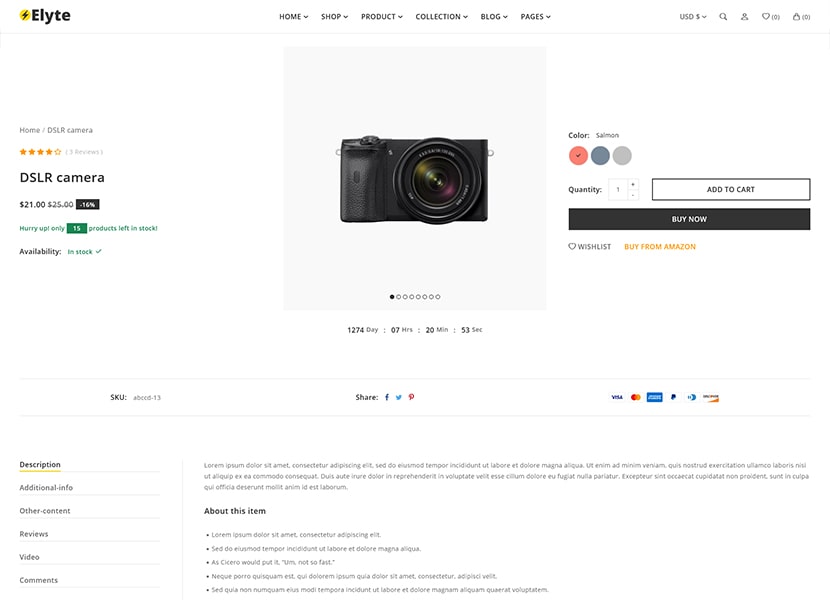830x600 pixels.
Task: Switch to the Reviews tab
Action: click(33, 533)
